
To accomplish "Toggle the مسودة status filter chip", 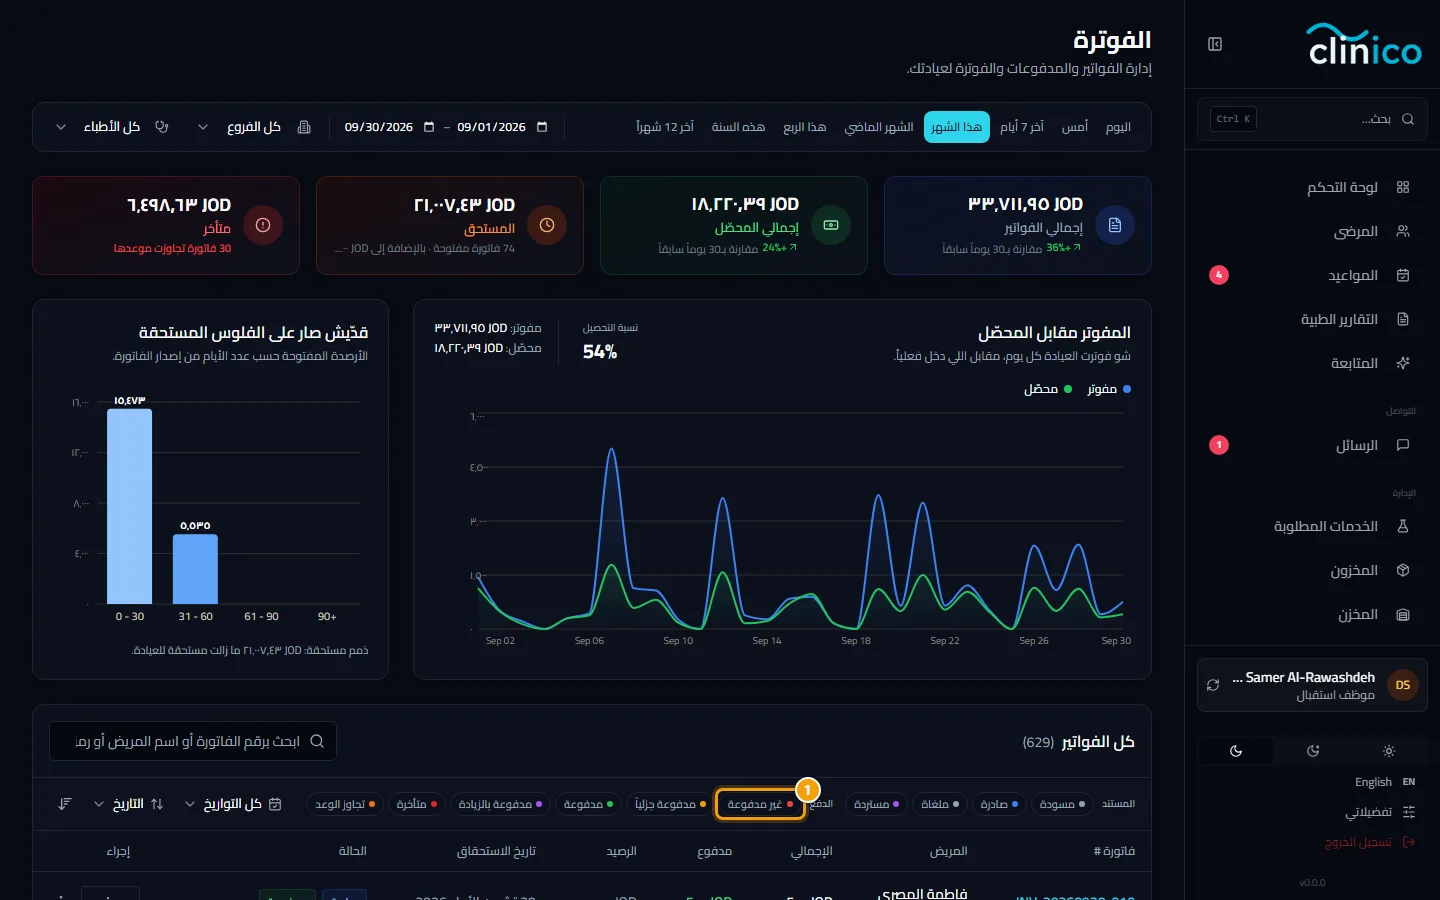I will click(x=1062, y=804).
